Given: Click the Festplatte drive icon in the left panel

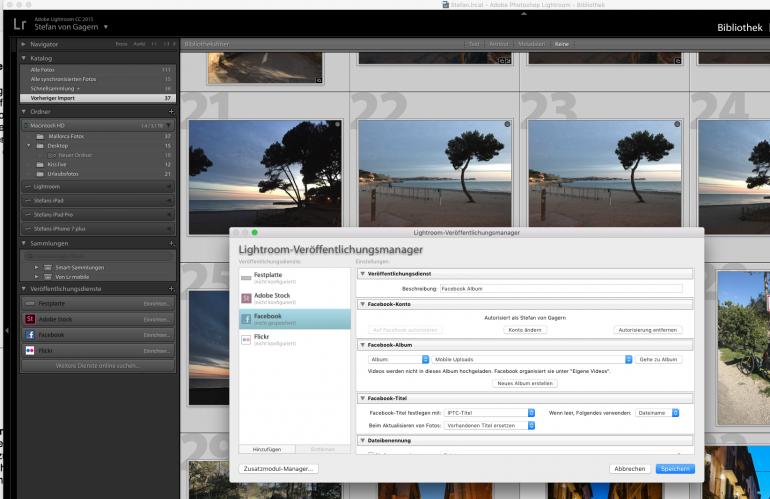Looking at the screenshot, I should coord(30,304).
